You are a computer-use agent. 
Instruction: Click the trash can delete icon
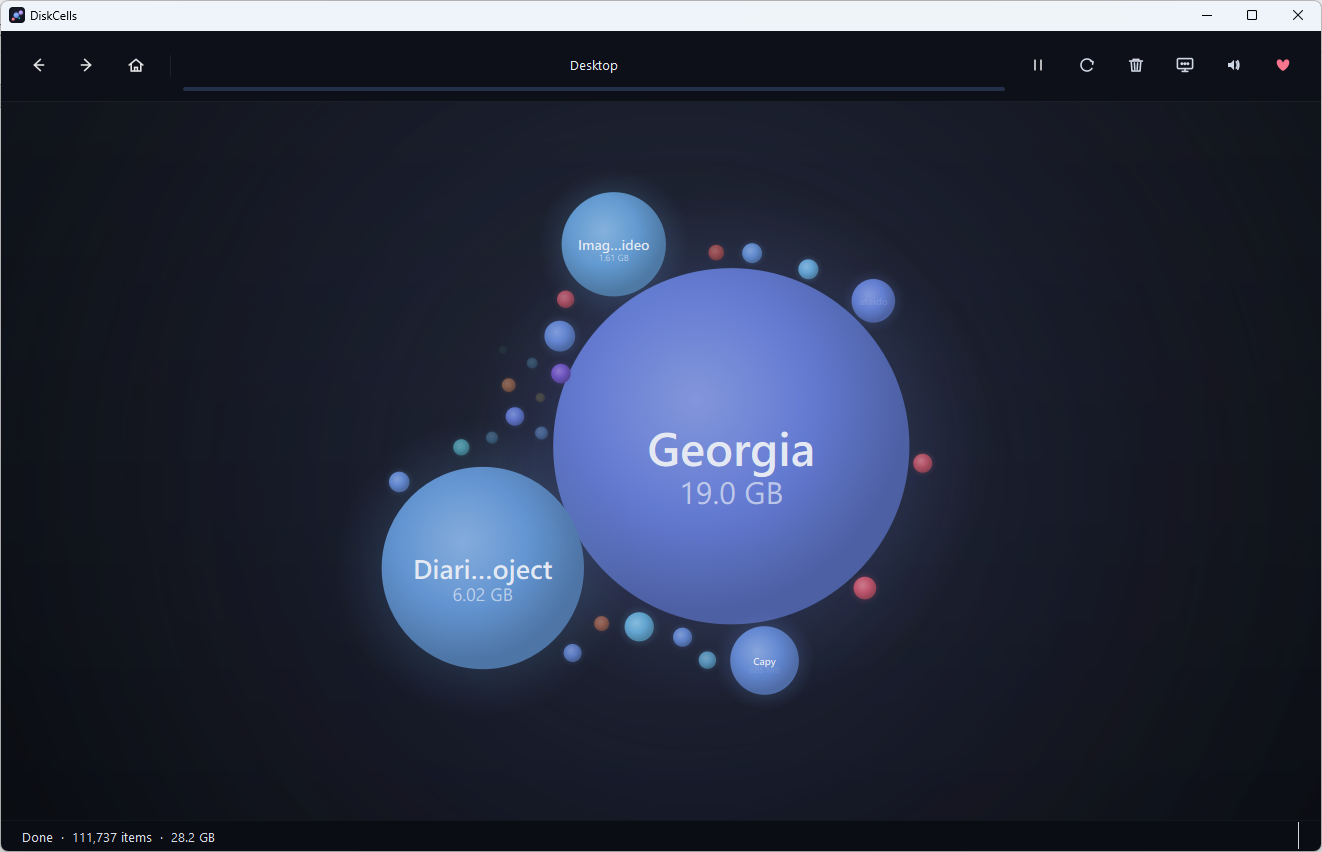[1136, 65]
